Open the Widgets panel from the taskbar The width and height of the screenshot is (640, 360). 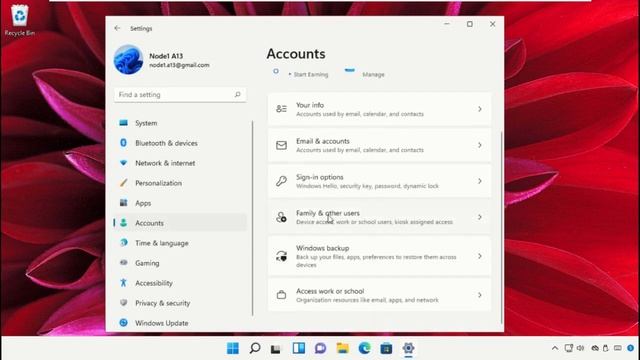coord(298,348)
